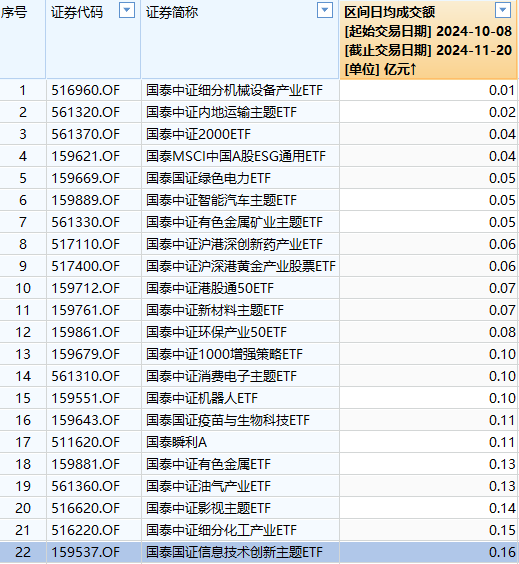Select turnover value 0.14 in row 20
519x564 pixels.
point(502,508)
